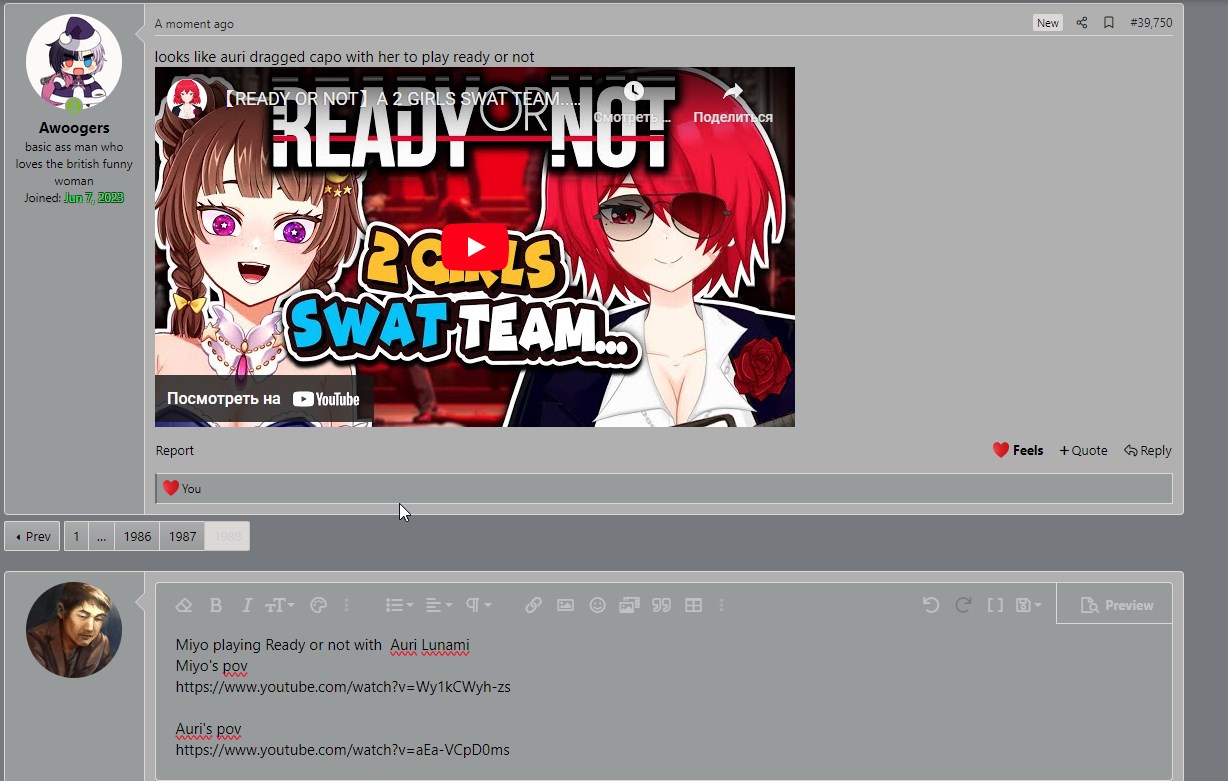The height and width of the screenshot is (781, 1228).
Task: Go to page 1986
Action: [137, 536]
